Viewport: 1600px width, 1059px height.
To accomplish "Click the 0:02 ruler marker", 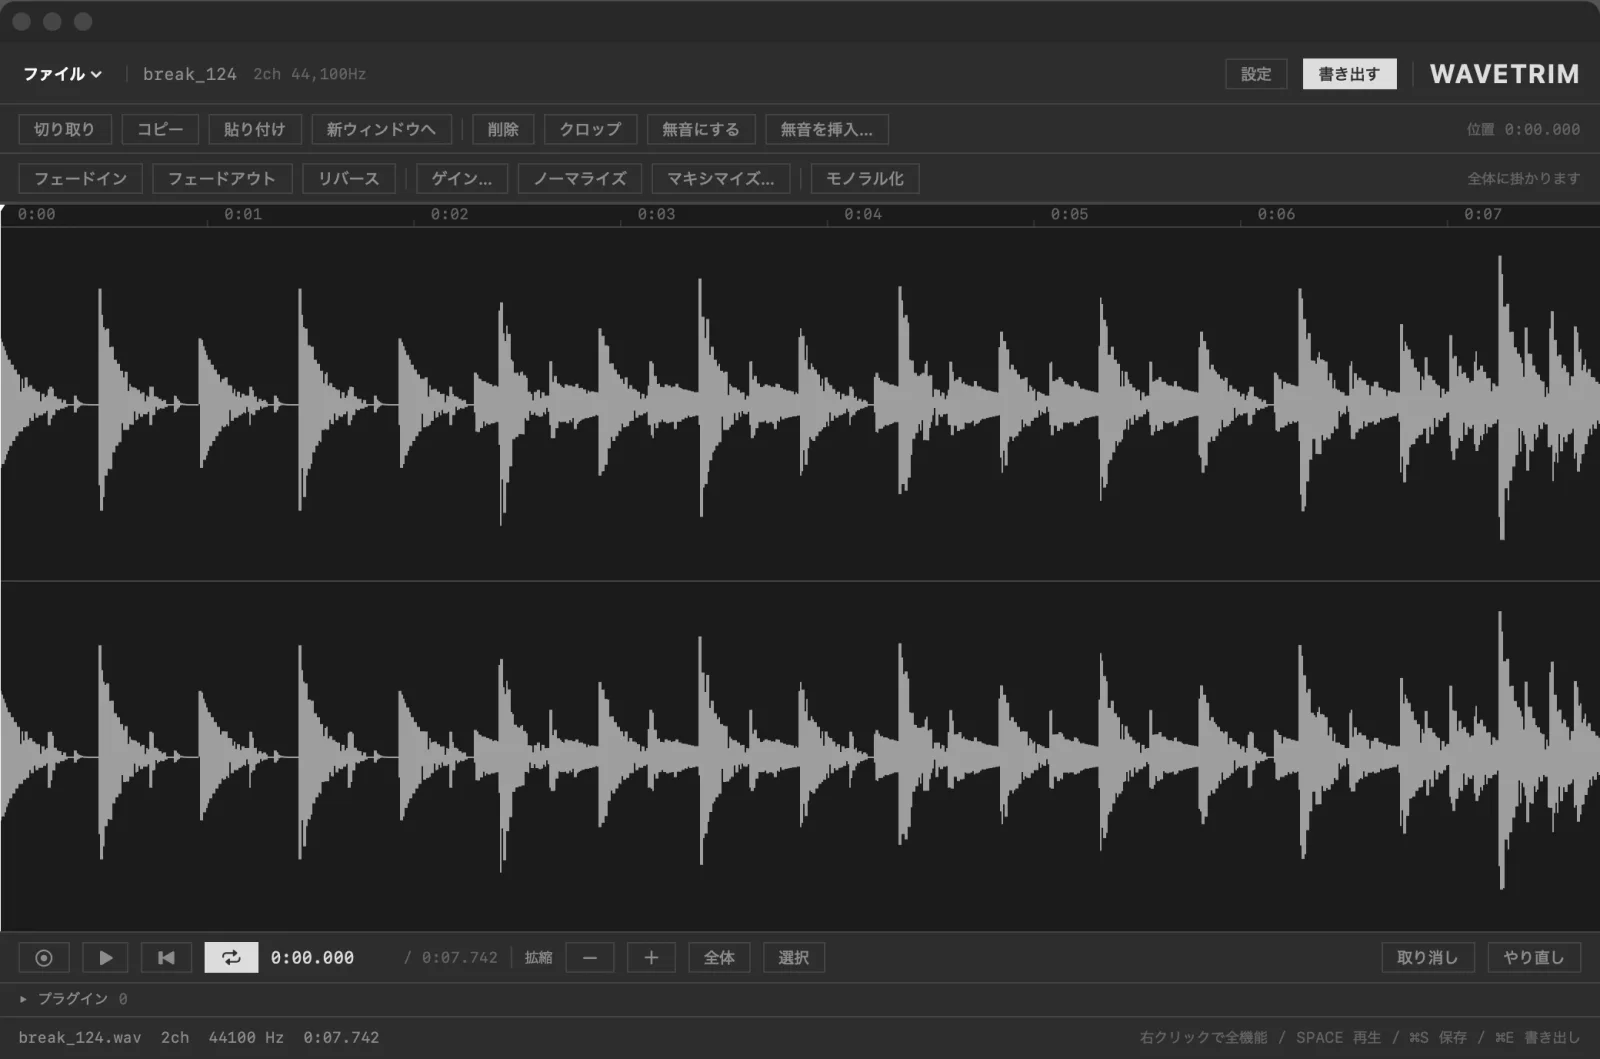I will pos(450,214).
